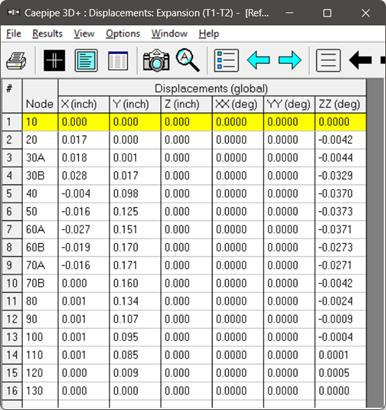Click the camera snapshot icon

pos(156,60)
